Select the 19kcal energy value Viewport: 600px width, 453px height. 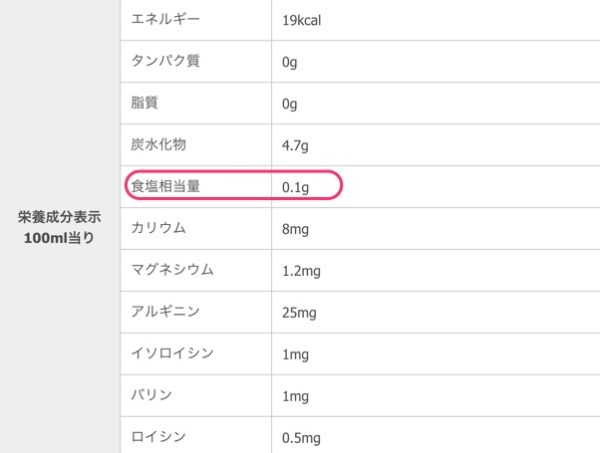click(x=302, y=20)
